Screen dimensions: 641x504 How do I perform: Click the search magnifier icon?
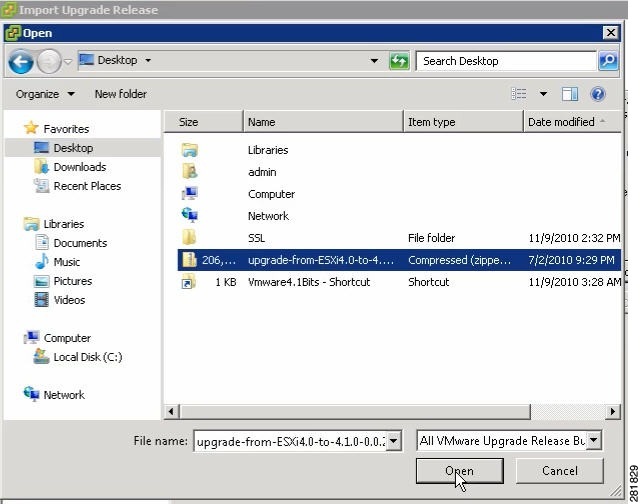click(608, 61)
